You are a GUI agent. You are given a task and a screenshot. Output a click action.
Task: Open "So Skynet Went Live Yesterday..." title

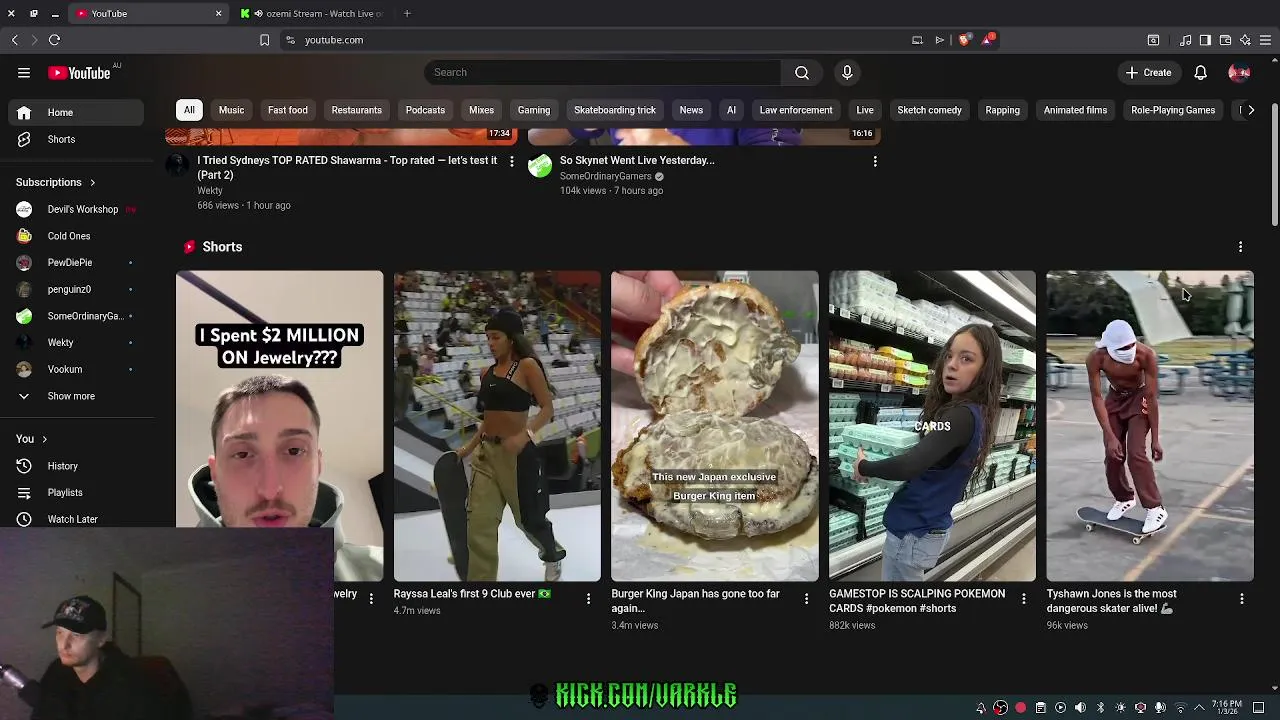click(x=637, y=160)
